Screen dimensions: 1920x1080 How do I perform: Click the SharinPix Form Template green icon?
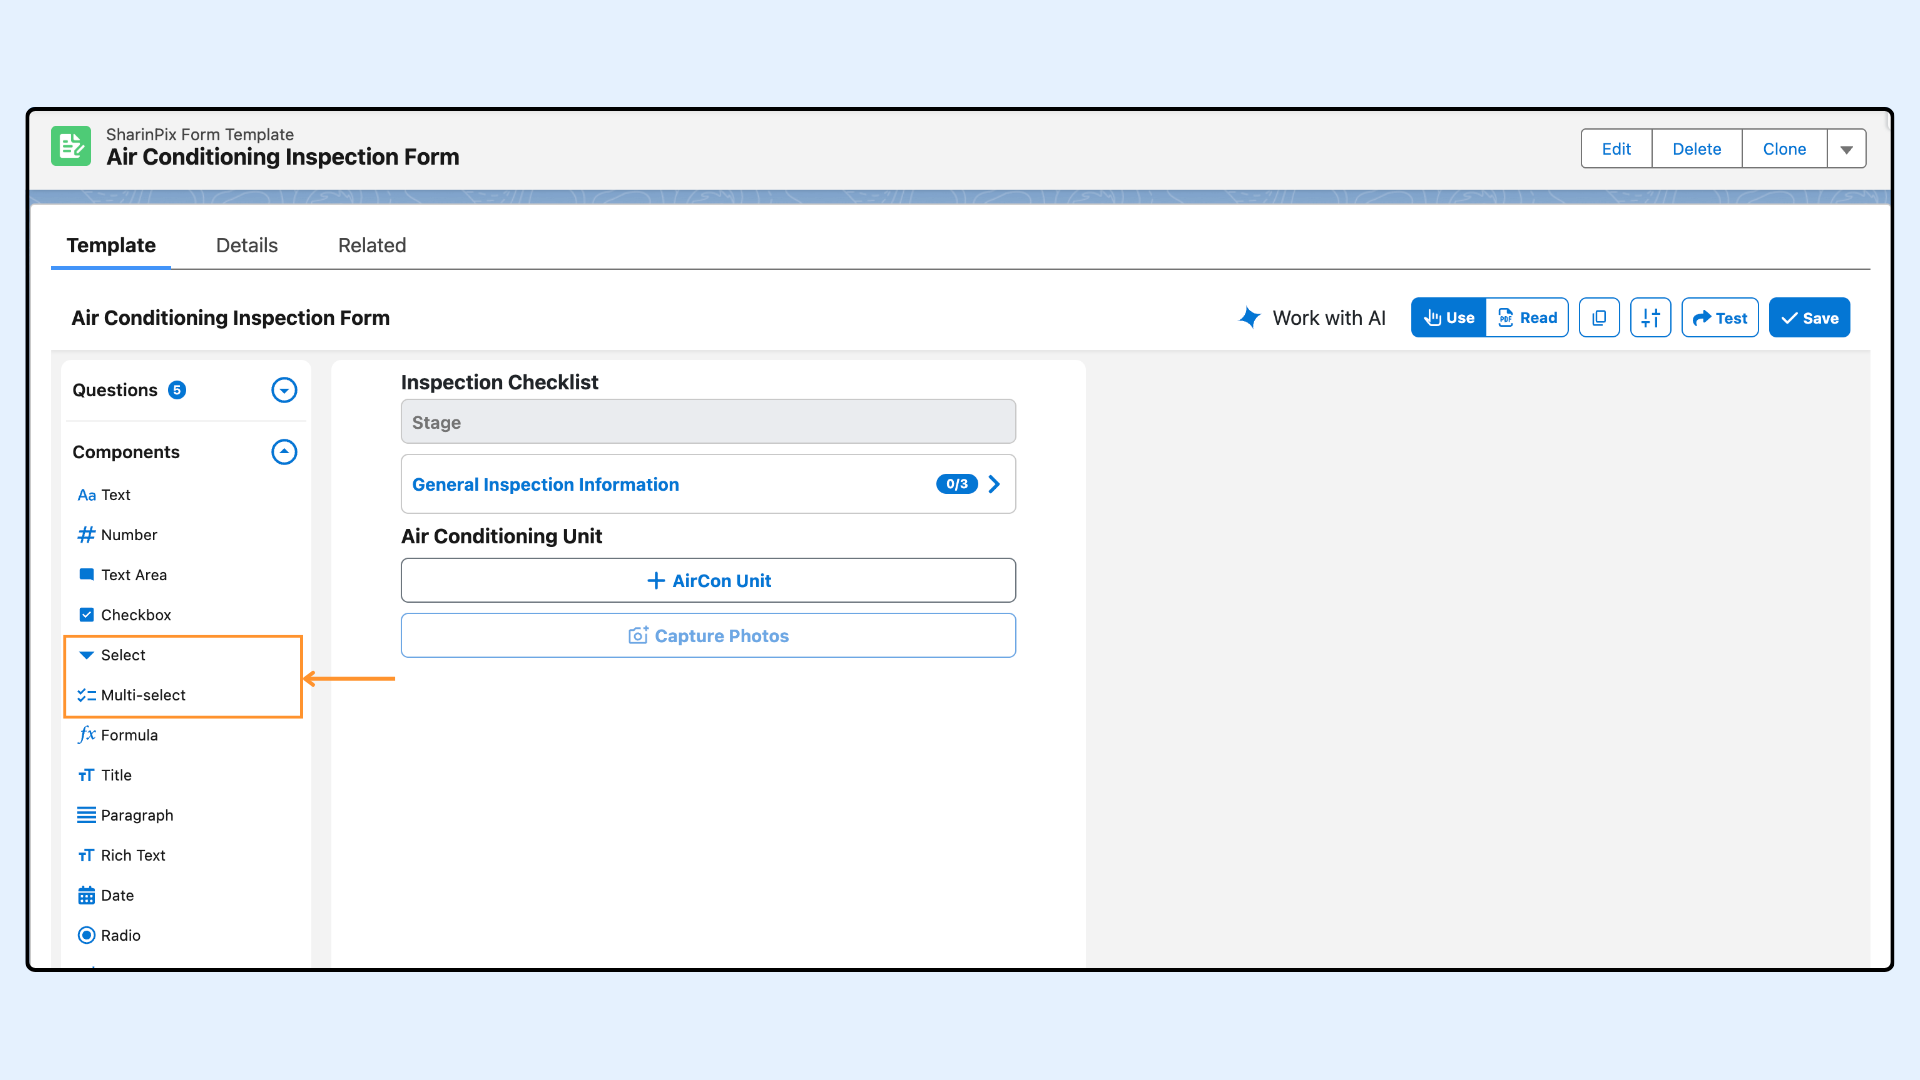[x=71, y=147]
